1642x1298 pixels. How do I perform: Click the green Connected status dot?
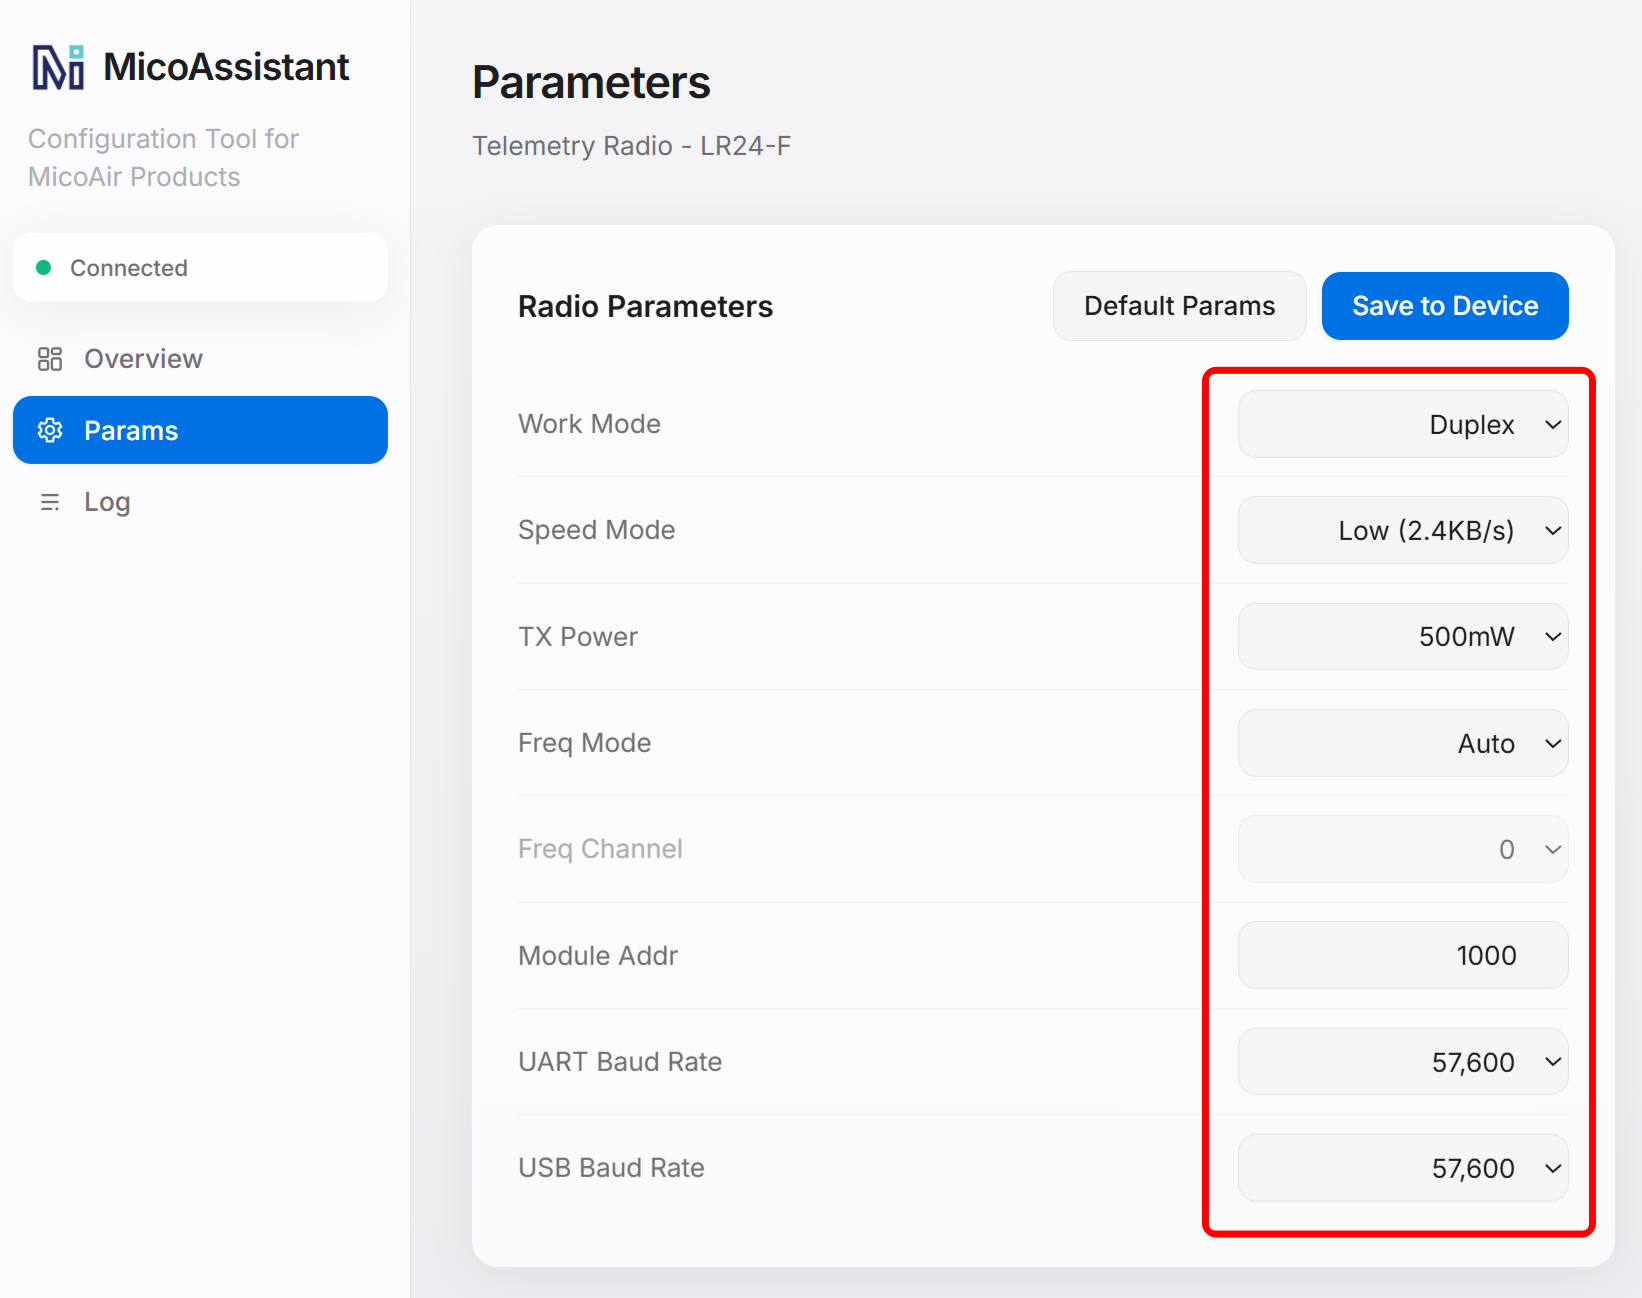click(x=43, y=267)
